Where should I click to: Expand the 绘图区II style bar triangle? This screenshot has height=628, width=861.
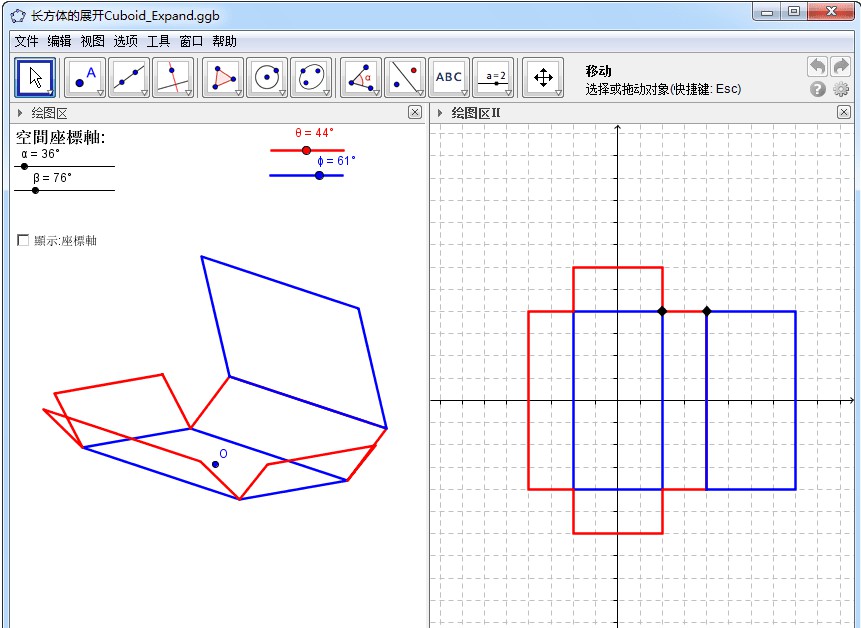click(440, 113)
